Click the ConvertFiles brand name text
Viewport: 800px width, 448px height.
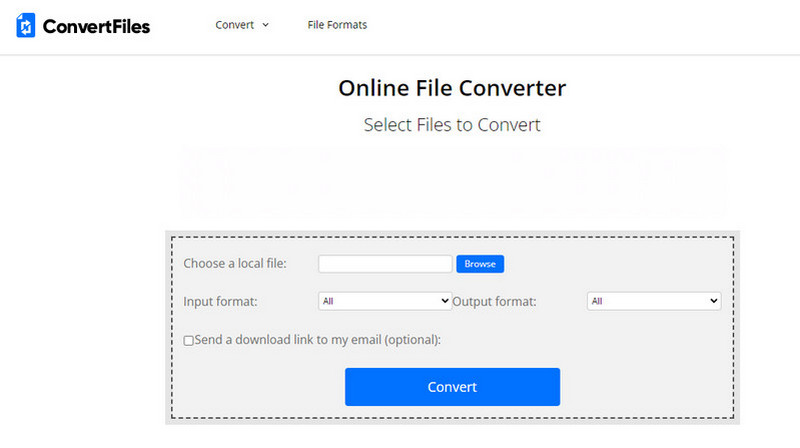pyautogui.click(x=96, y=26)
